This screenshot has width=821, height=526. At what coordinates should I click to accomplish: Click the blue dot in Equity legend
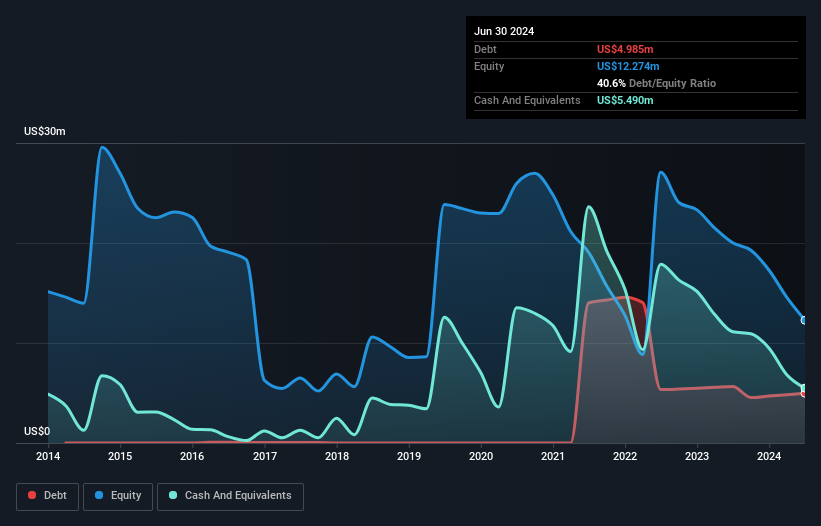[x=101, y=496]
